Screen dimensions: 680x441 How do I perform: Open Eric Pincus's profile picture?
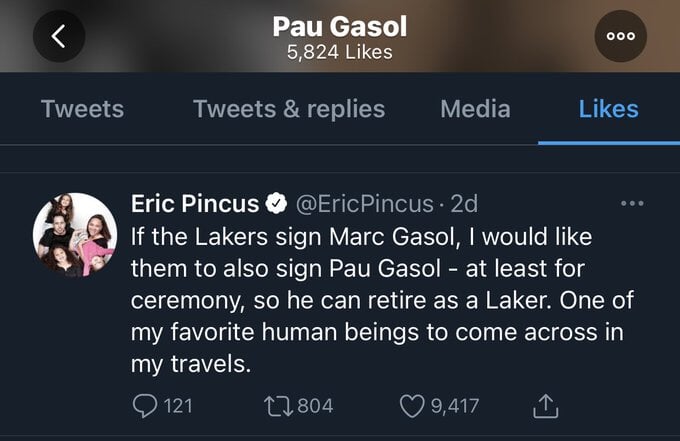point(75,235)
